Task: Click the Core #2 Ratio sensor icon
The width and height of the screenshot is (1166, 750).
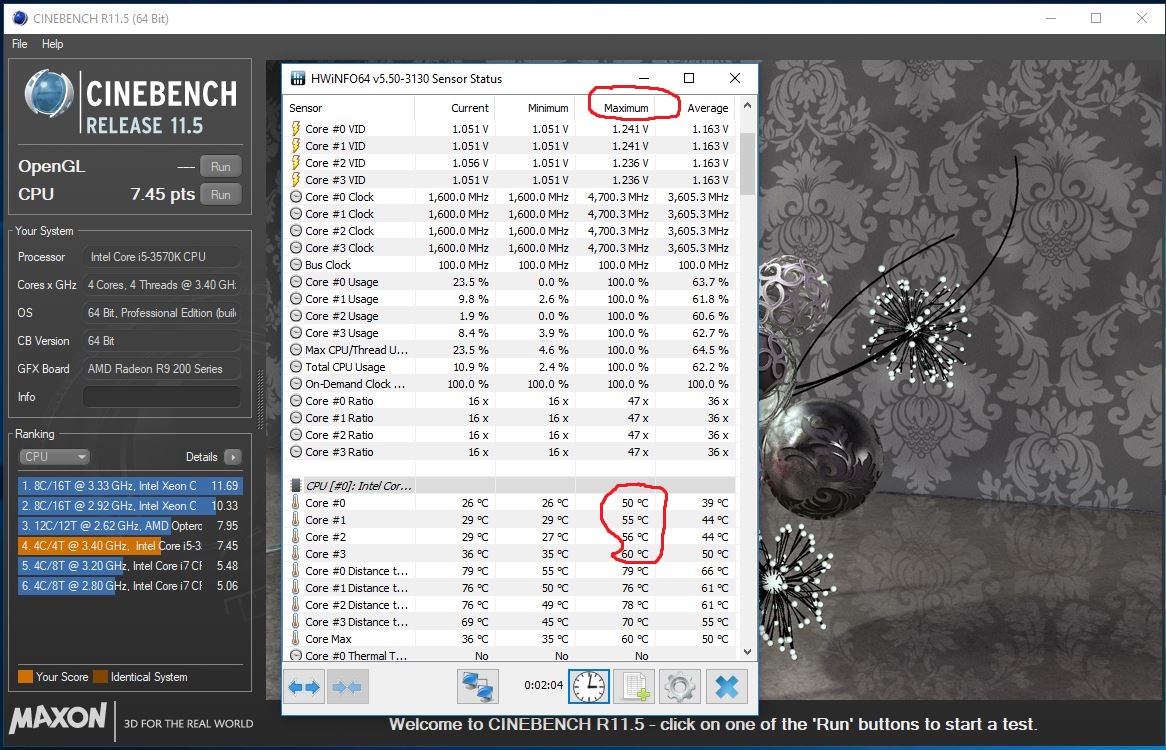Action: click(296, 435)
